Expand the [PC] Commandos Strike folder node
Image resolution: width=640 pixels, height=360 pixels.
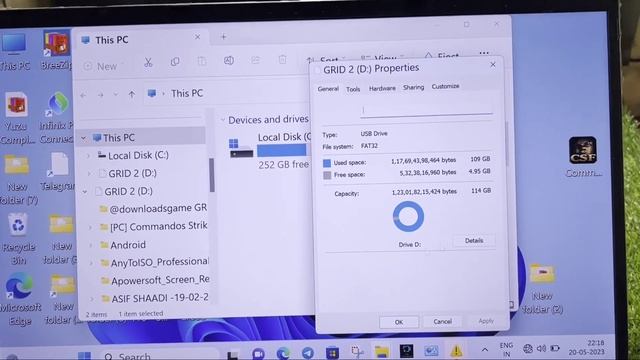point(91,227)
